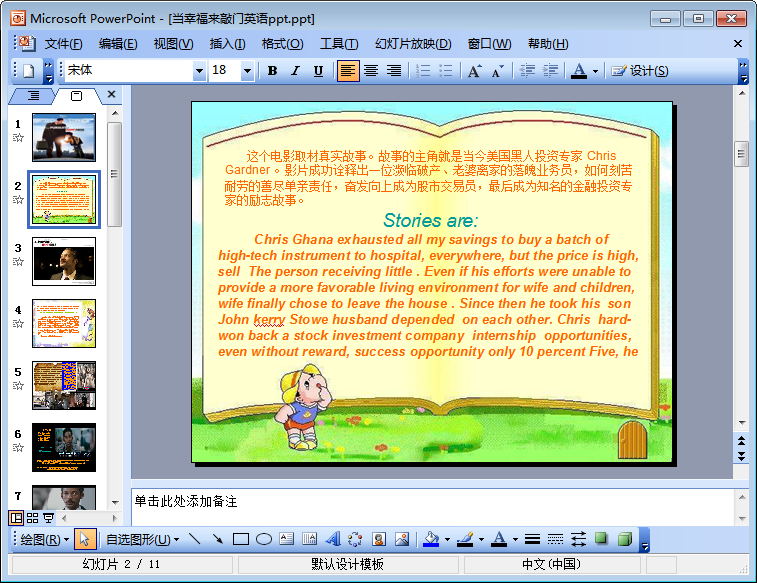
Task: Insert WordArt
Action: coord(333,539)
